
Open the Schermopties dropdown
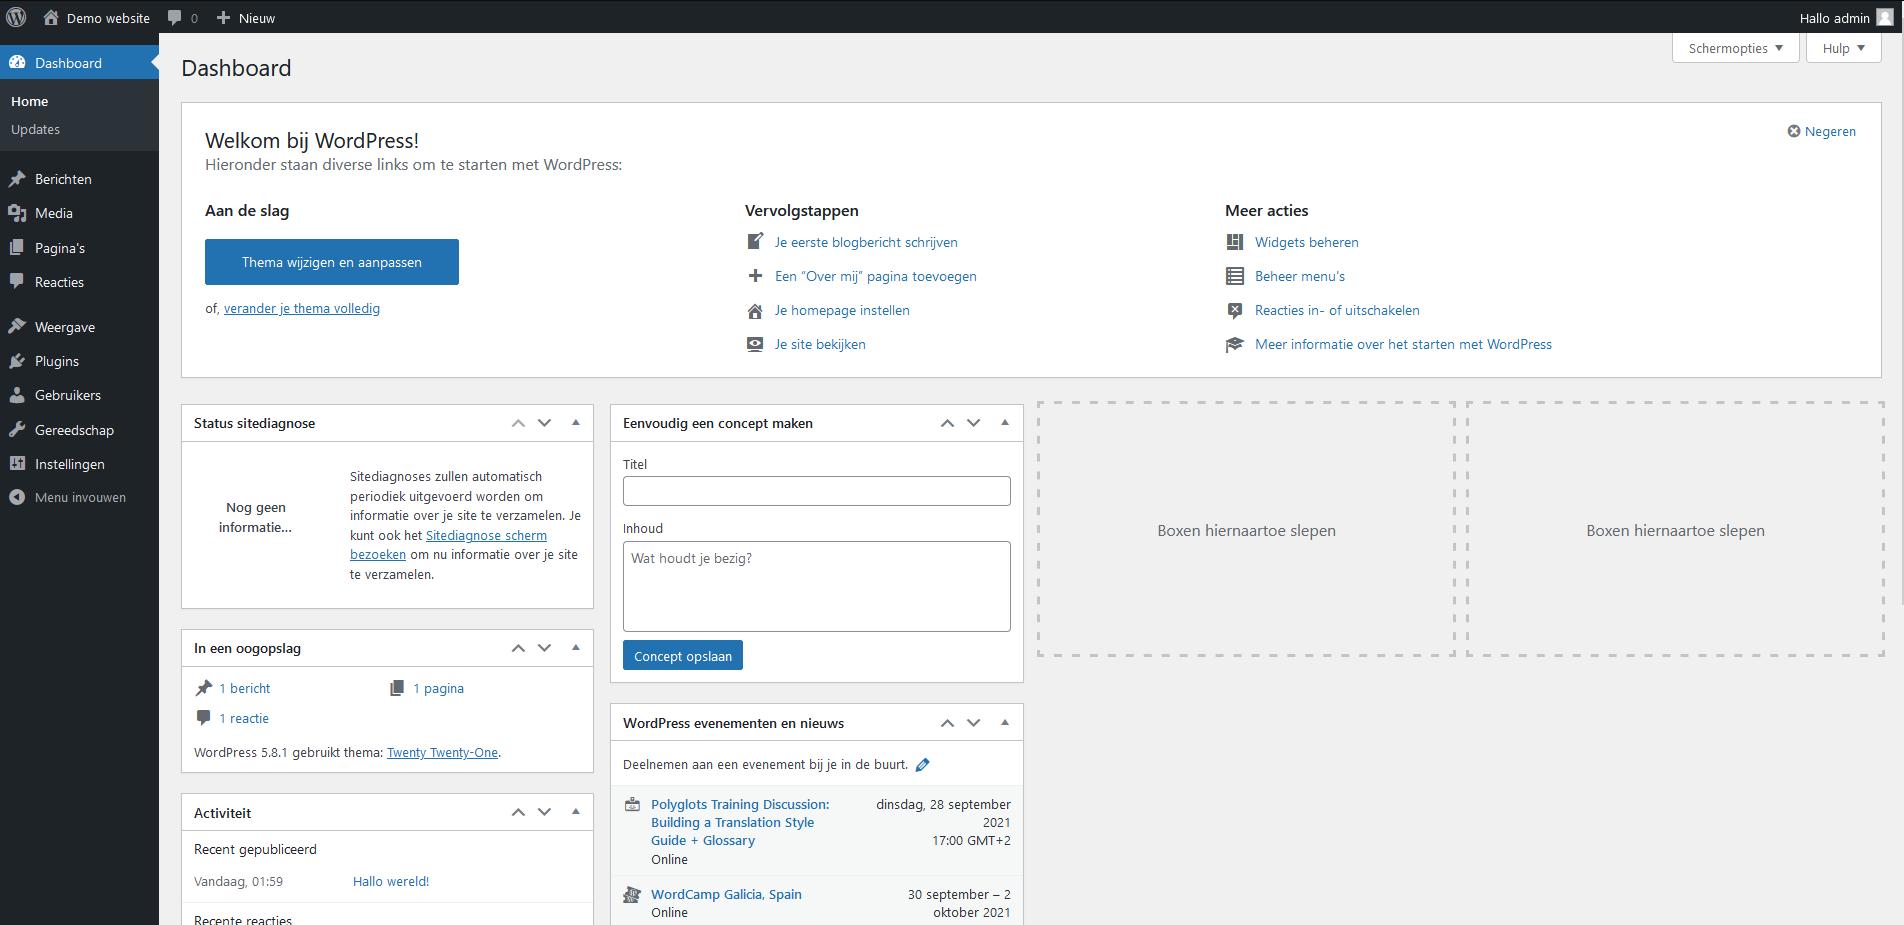(x=1736, y=48)
